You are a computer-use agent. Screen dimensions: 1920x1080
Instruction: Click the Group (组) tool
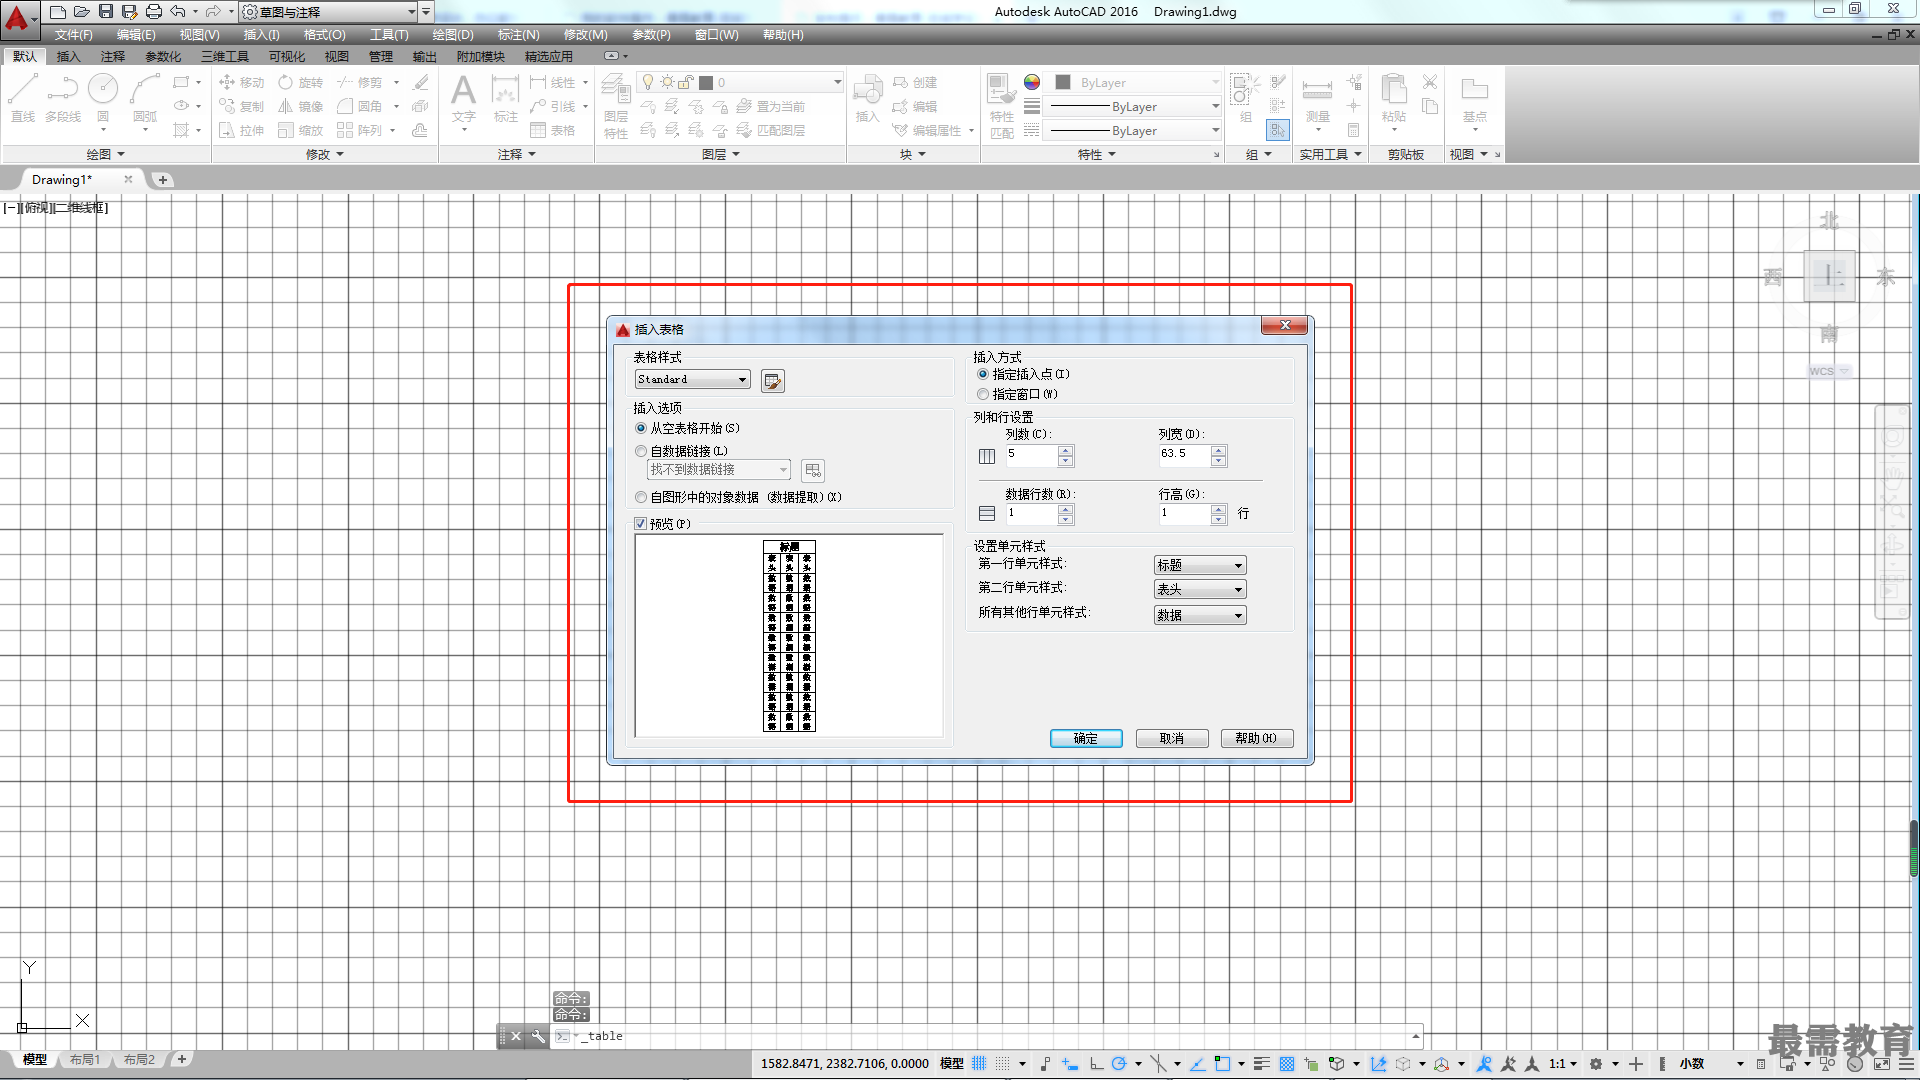pos(1246,98)
